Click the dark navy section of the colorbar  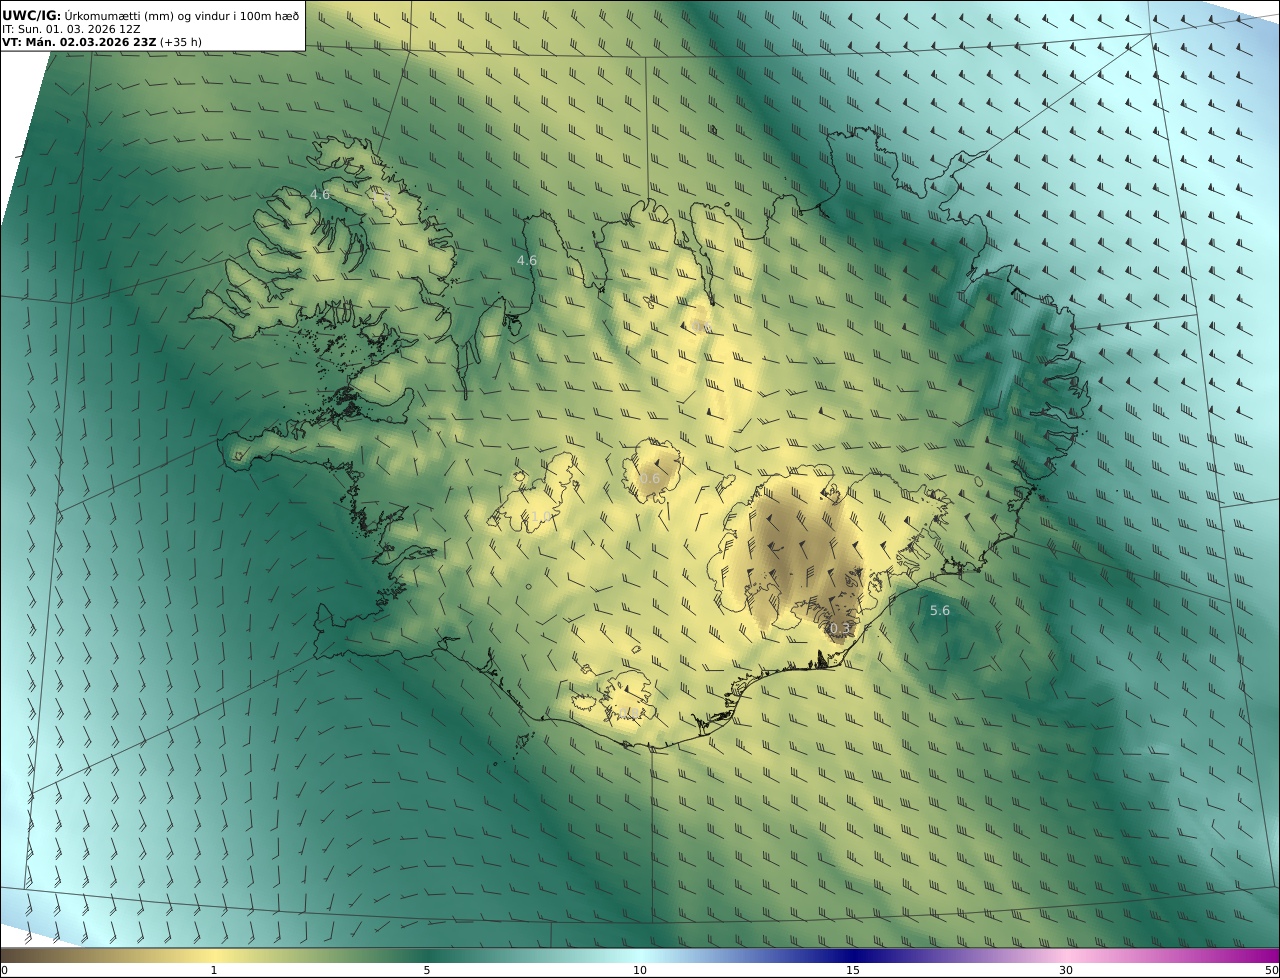tap(853, 955)
